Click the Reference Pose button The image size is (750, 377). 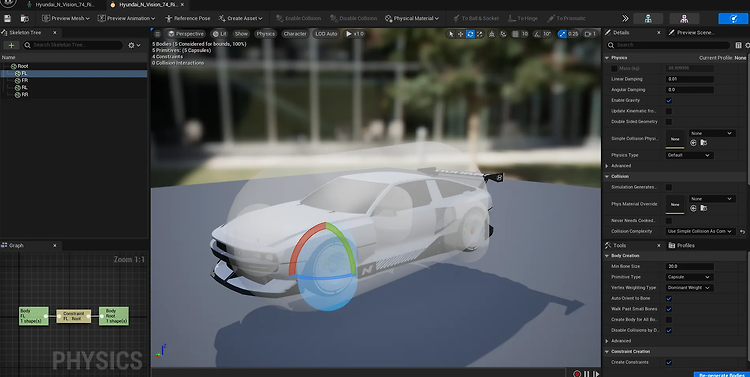click(188, 18)
